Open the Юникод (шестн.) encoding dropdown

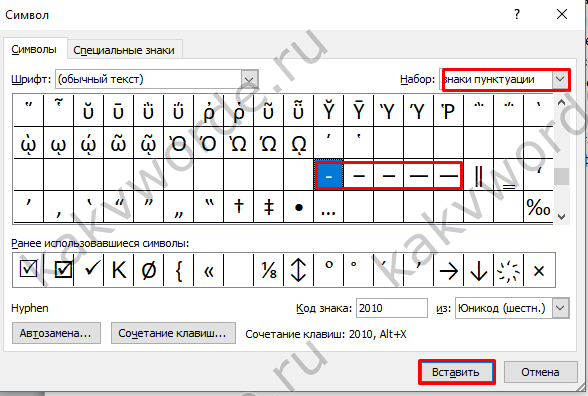pos(560,308)
